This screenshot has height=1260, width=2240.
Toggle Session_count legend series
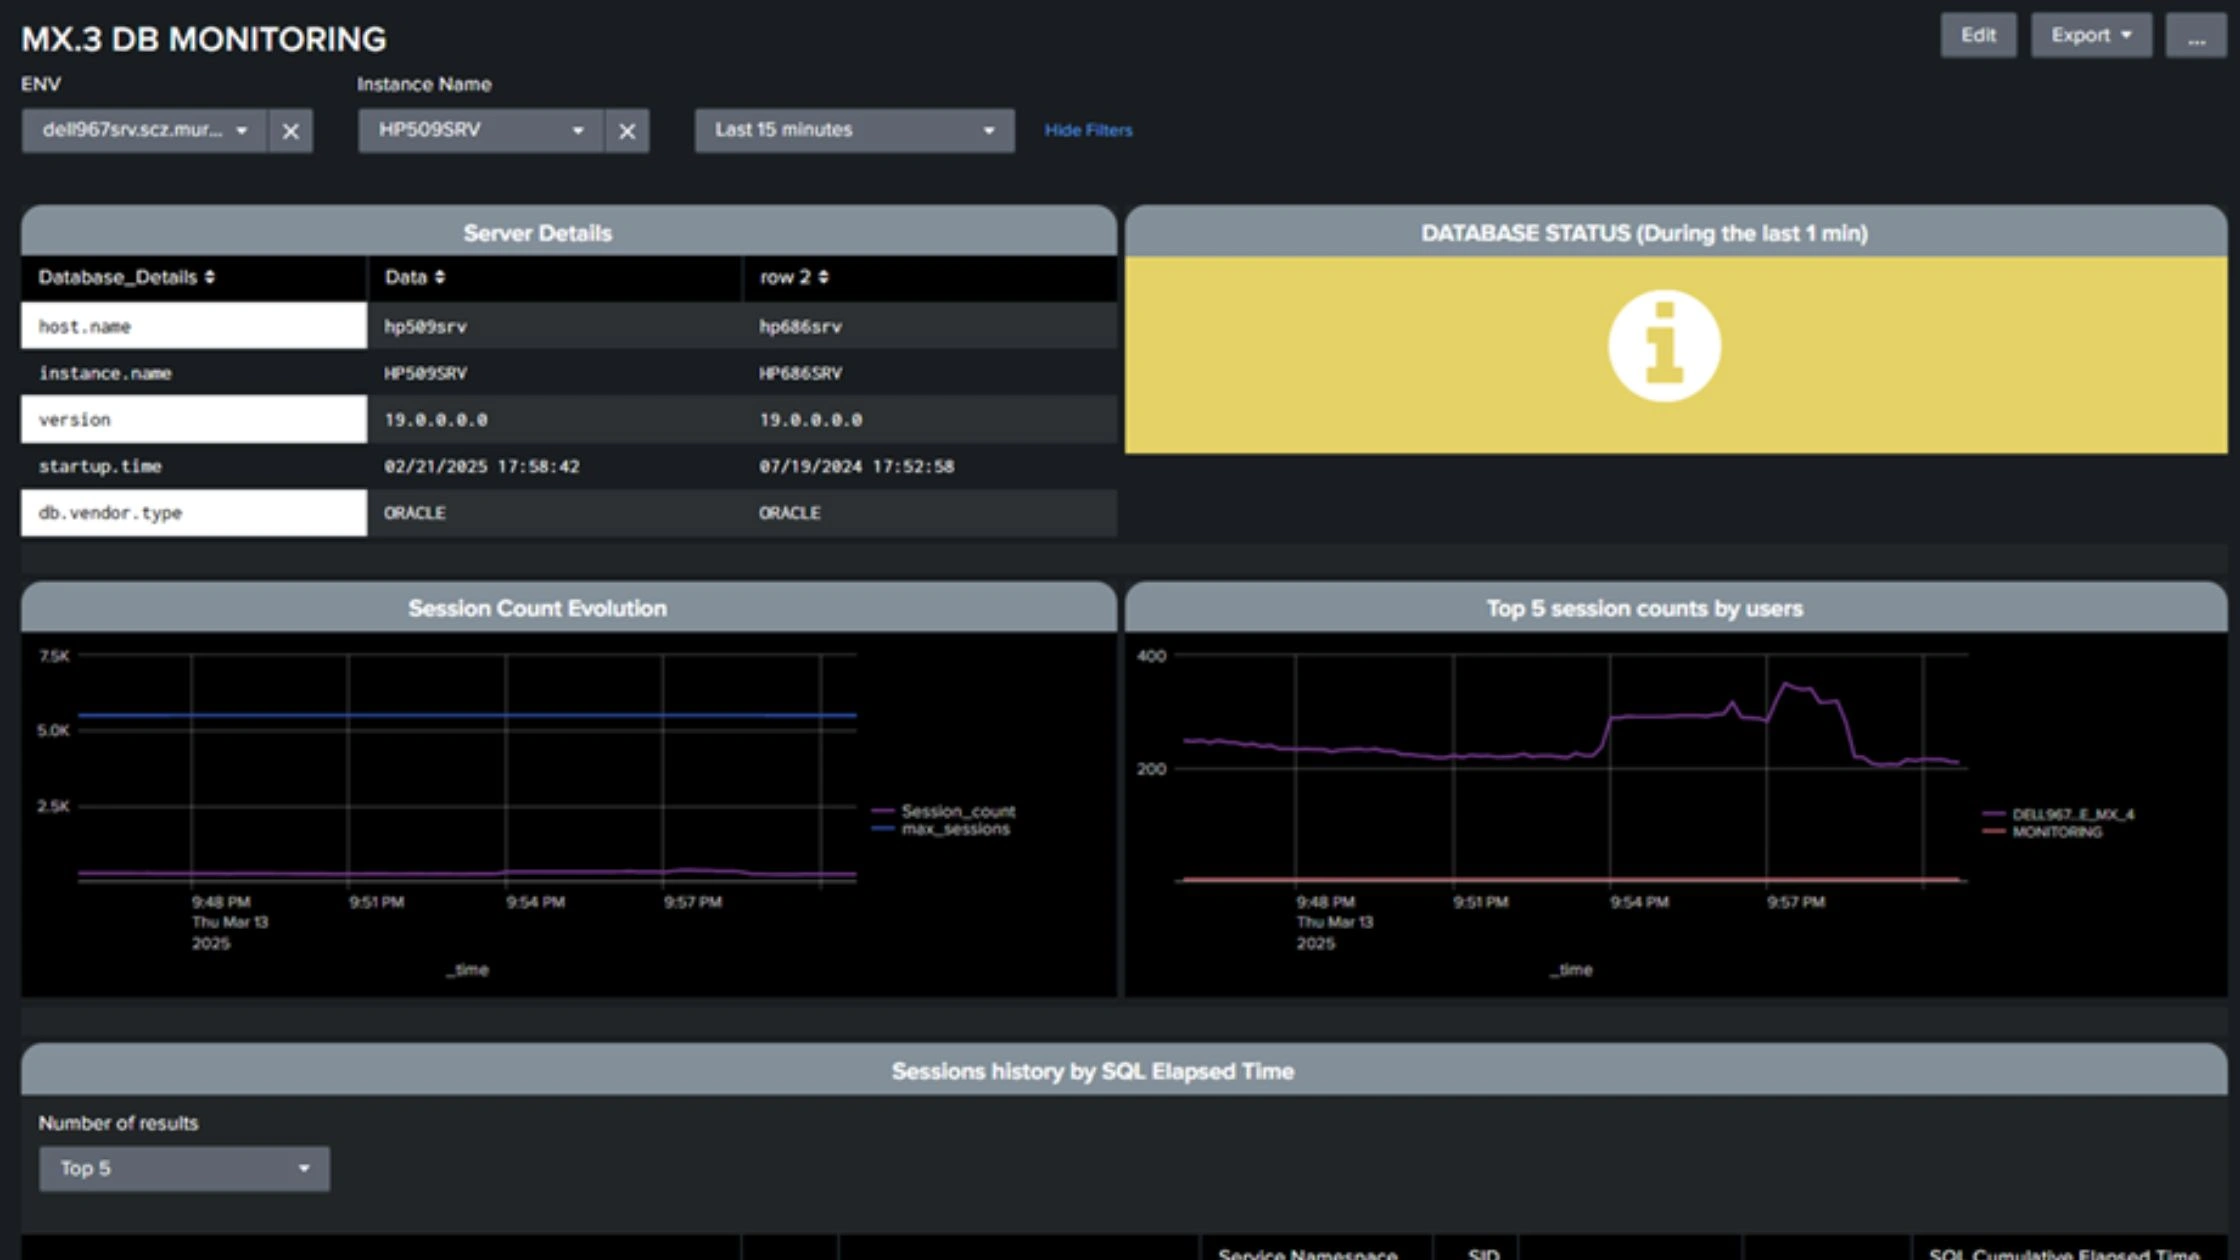957,811
